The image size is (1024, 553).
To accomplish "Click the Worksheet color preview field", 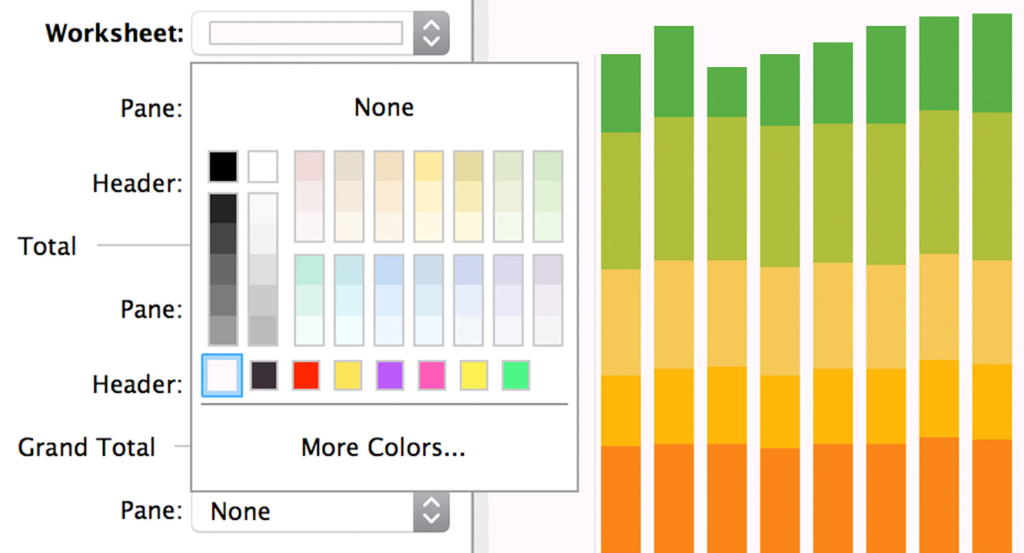I will [x=305, y=33].
